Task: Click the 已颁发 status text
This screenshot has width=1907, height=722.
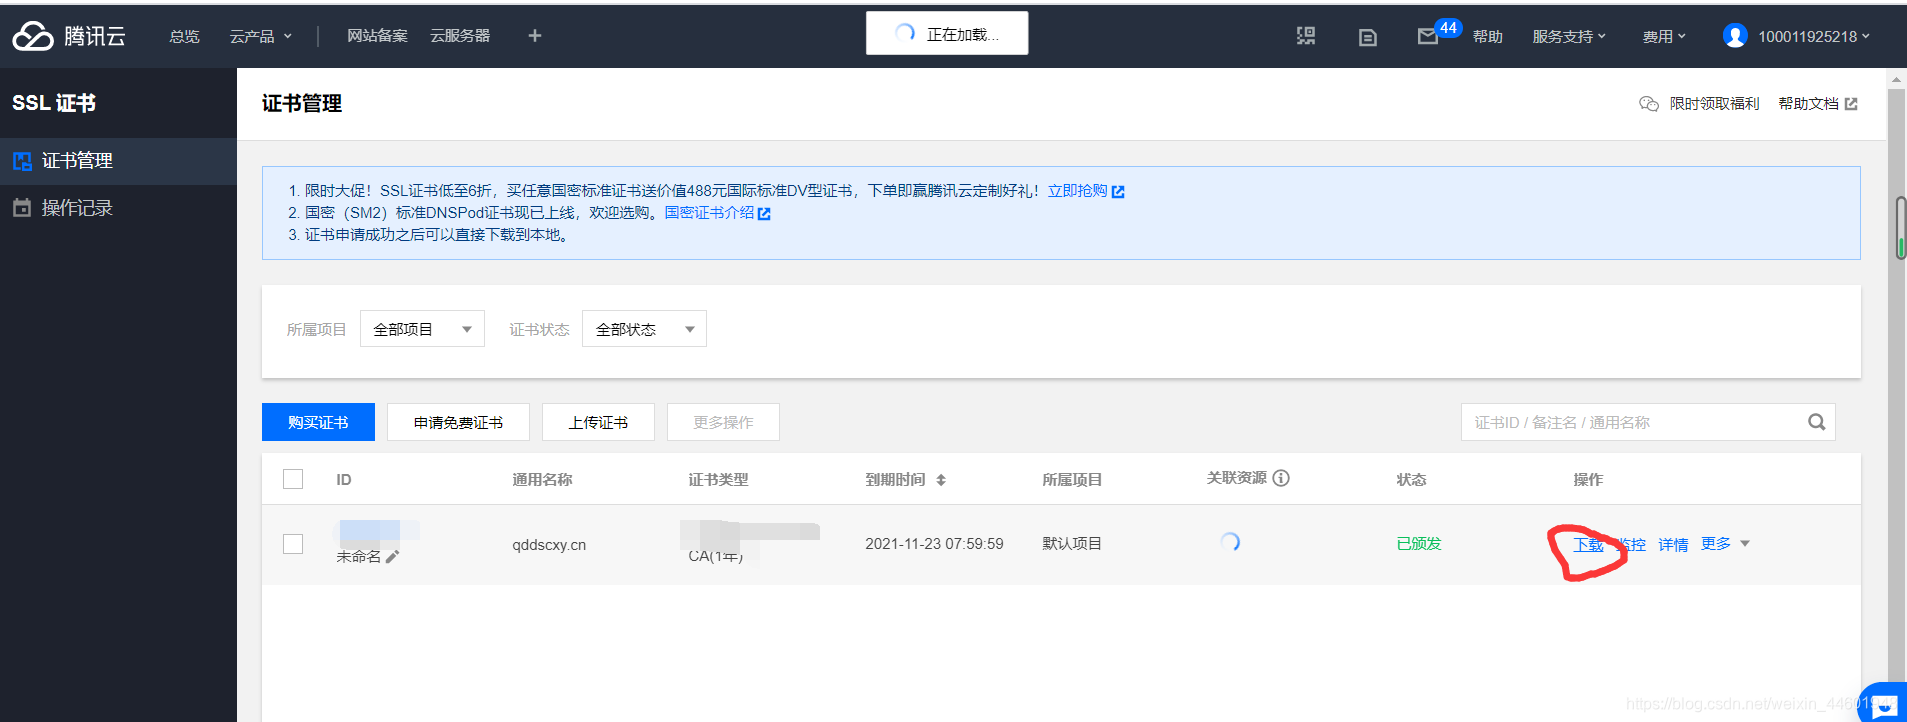Action: click(1419, 544)
